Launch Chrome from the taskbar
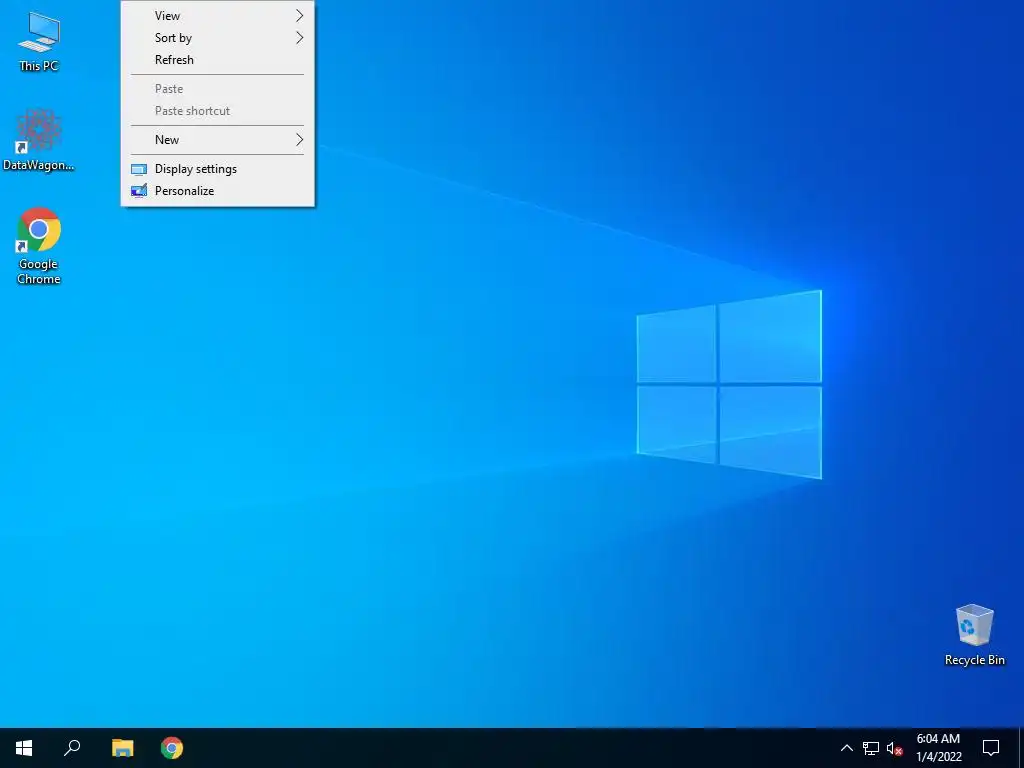The height and width of the screenshot is (768, 1024). [x=172, y=748]
